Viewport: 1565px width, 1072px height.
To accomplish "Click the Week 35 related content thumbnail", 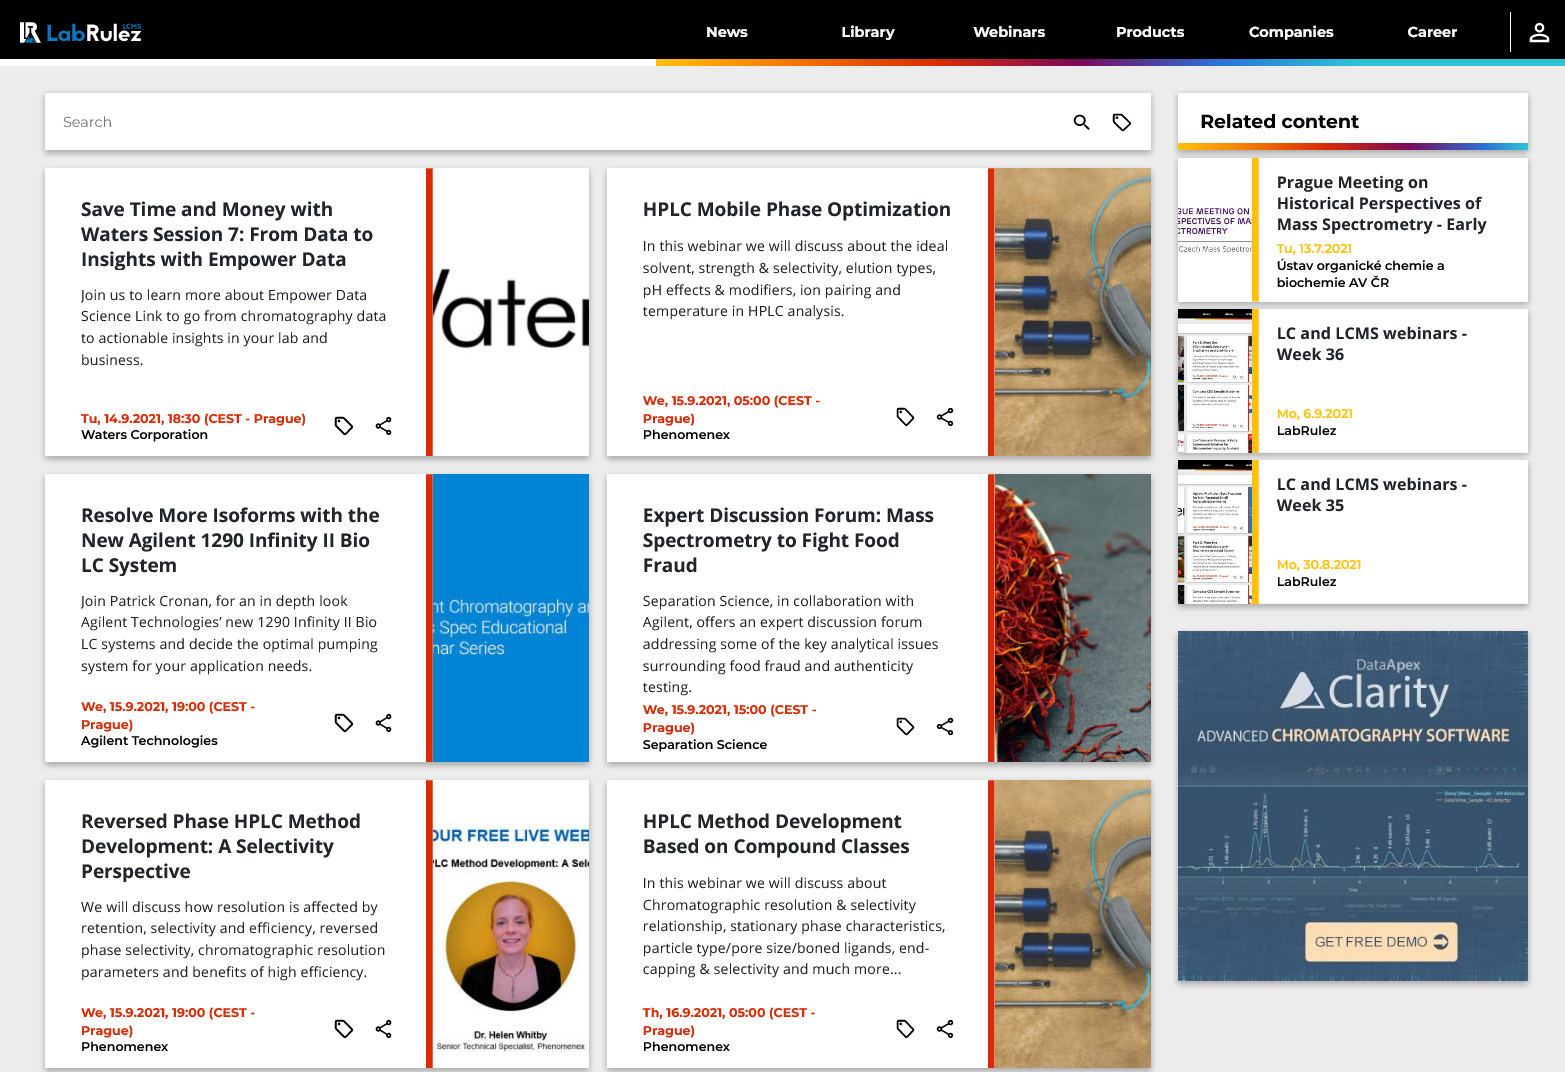I will tap(1215, 532).
